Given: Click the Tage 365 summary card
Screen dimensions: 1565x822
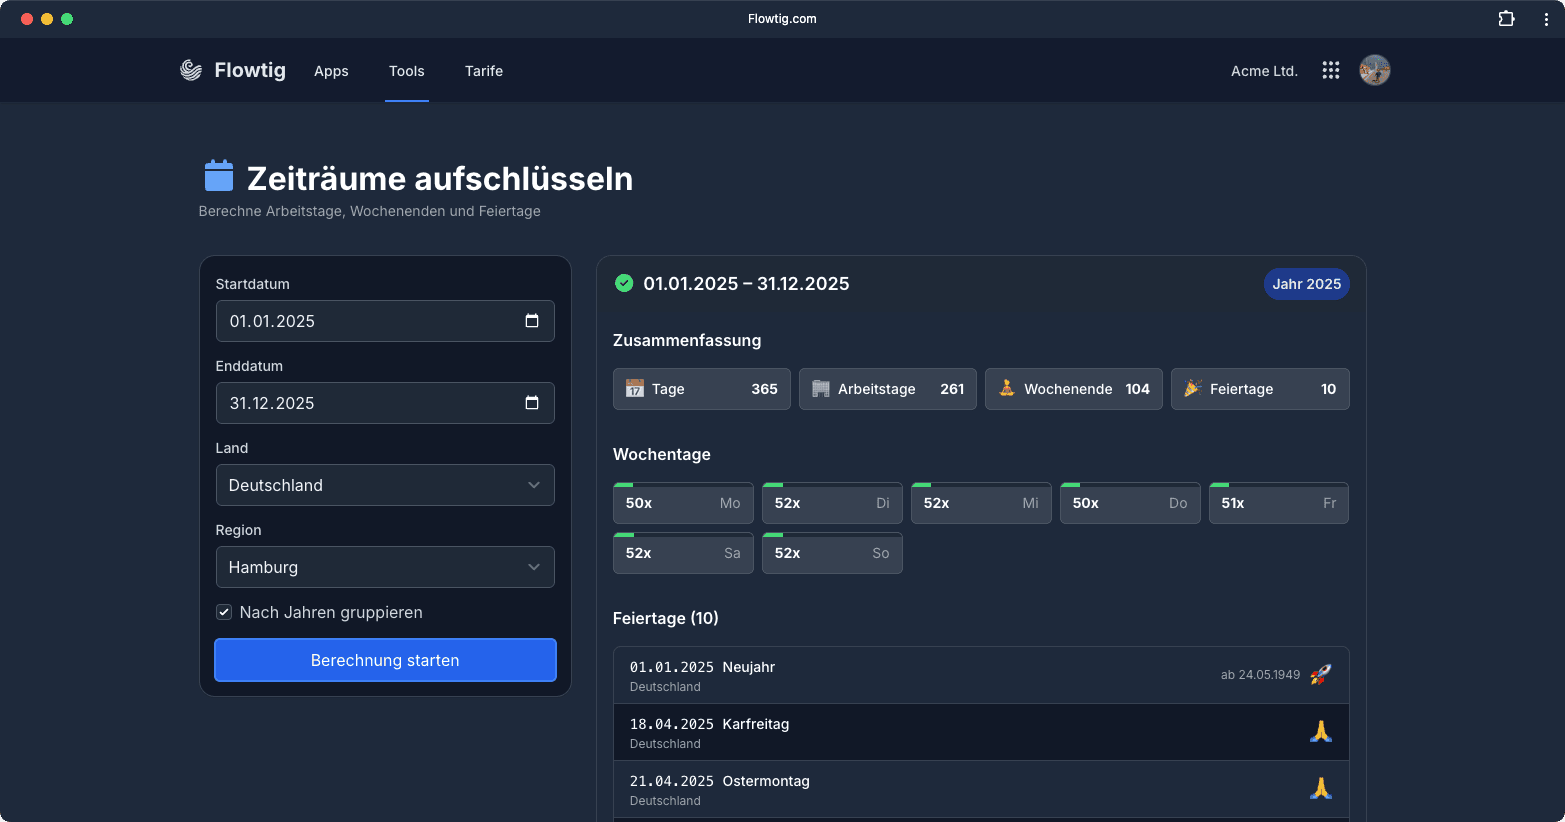Looking at the screenshot, I should coord(702,389).
